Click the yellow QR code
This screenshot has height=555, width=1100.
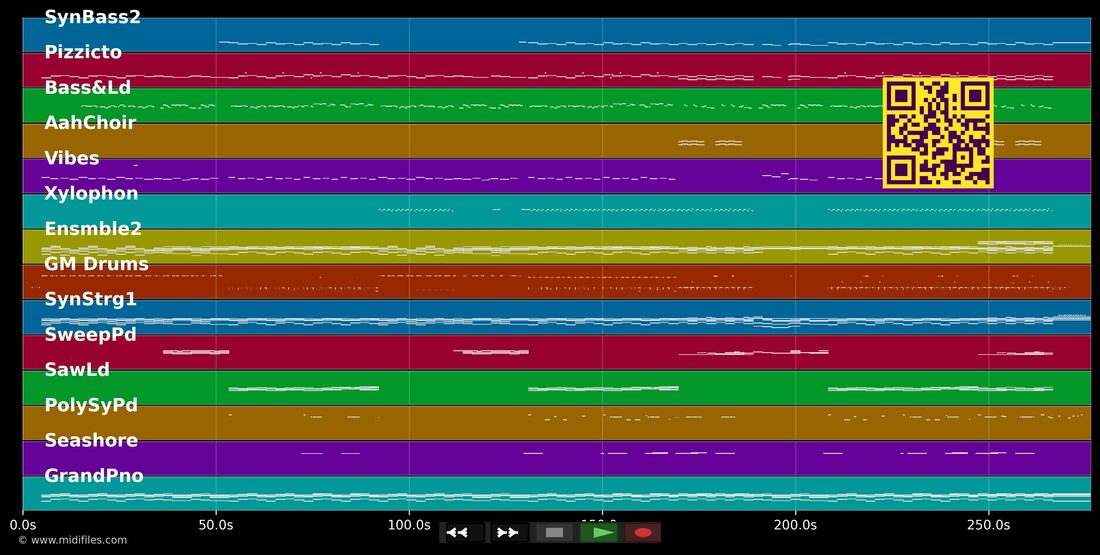pos(938,133)
